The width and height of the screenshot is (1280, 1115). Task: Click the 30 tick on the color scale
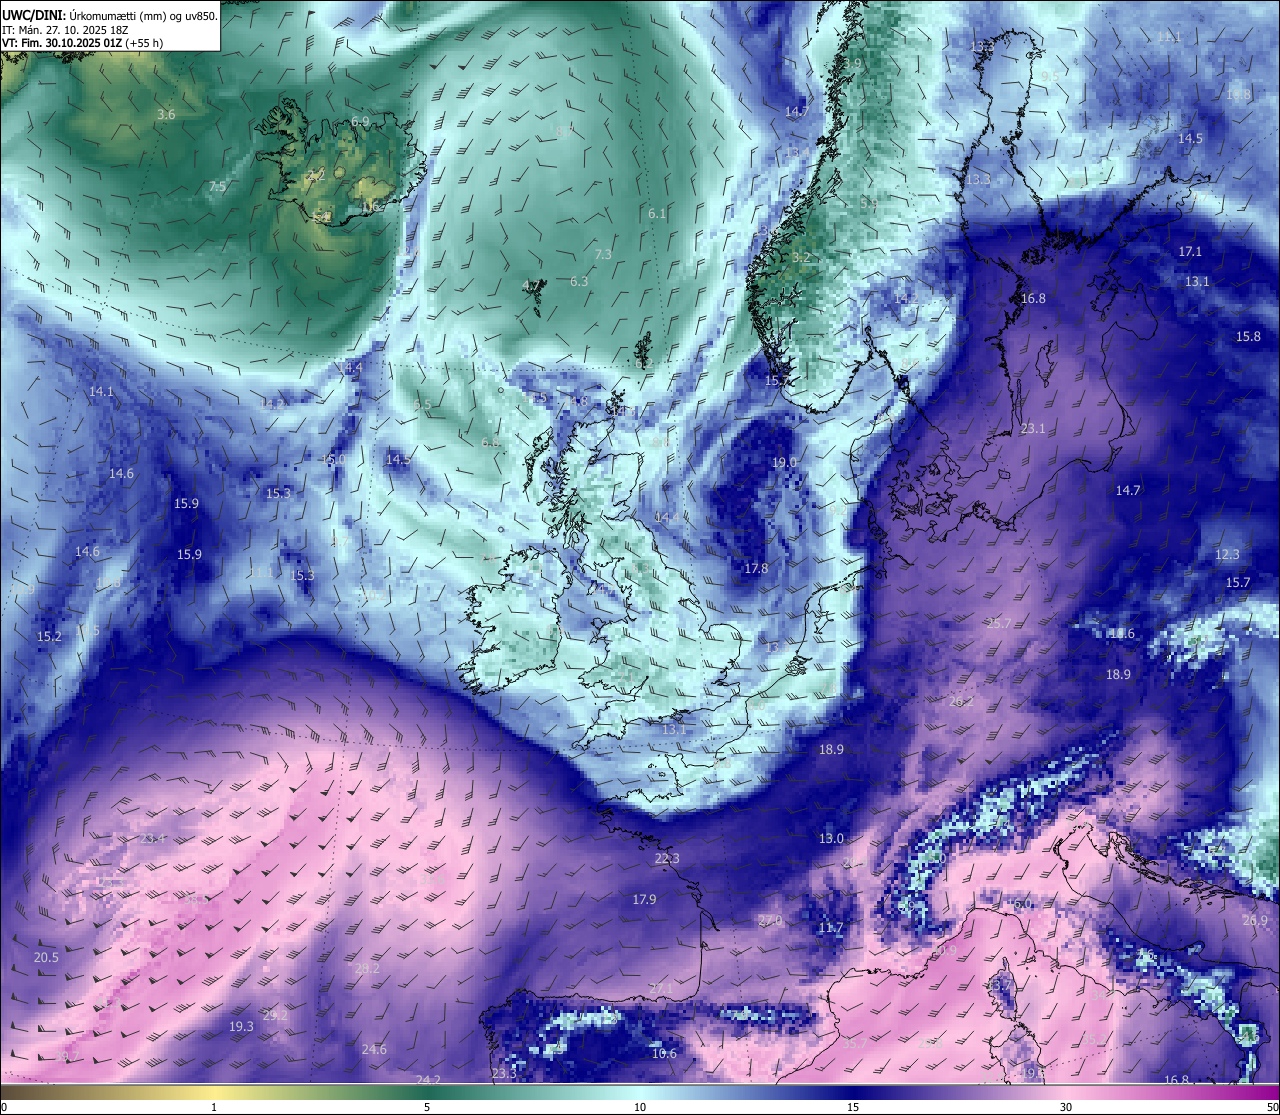[x=1066, y=1107]
